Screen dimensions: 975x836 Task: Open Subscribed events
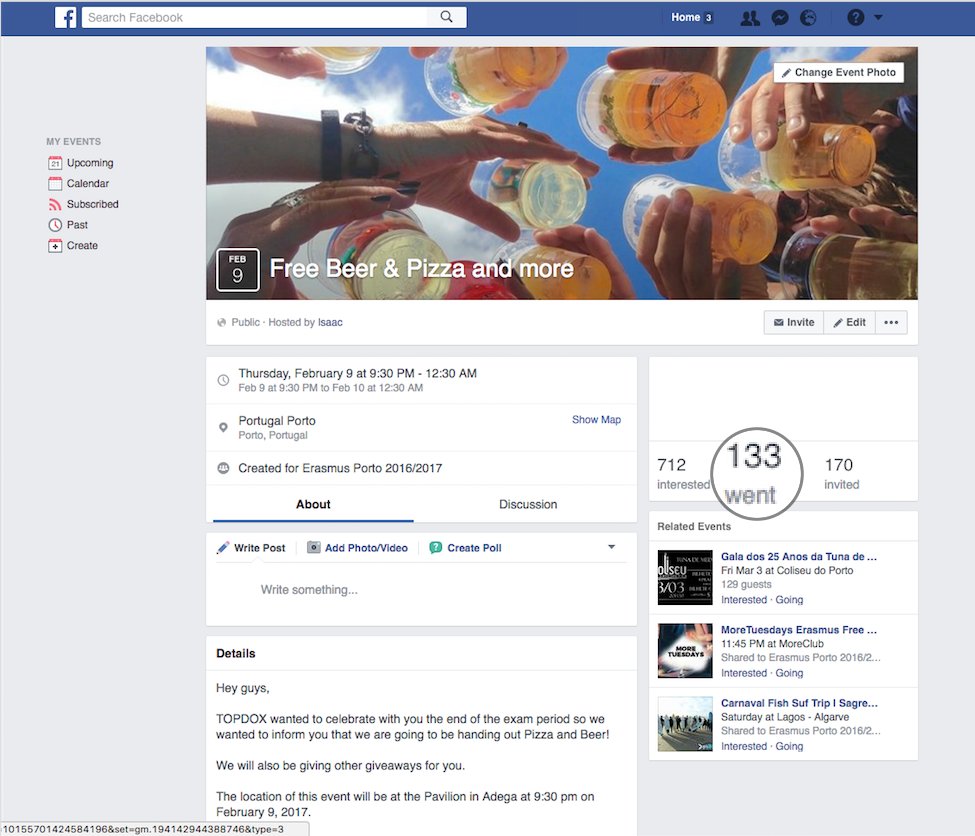93,204
